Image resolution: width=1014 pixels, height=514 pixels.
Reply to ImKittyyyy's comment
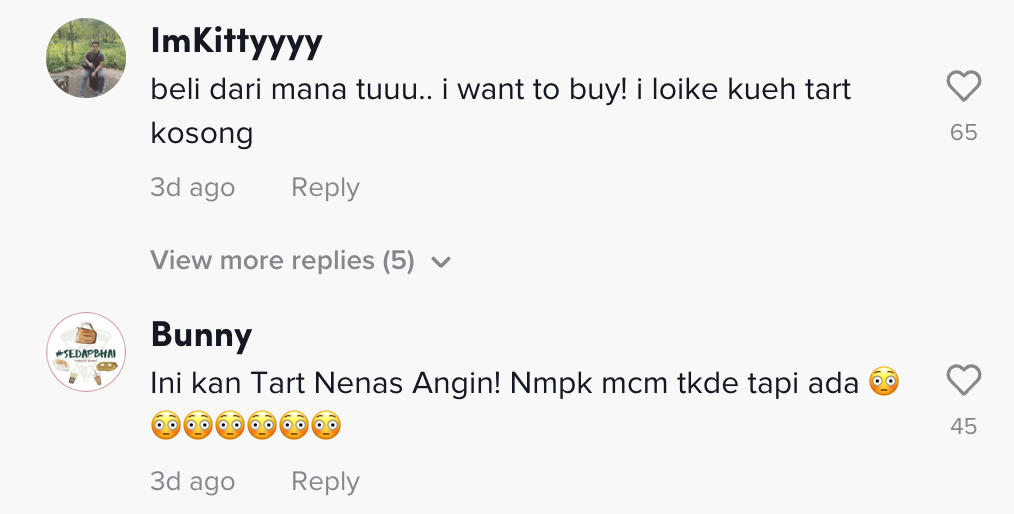325,188
